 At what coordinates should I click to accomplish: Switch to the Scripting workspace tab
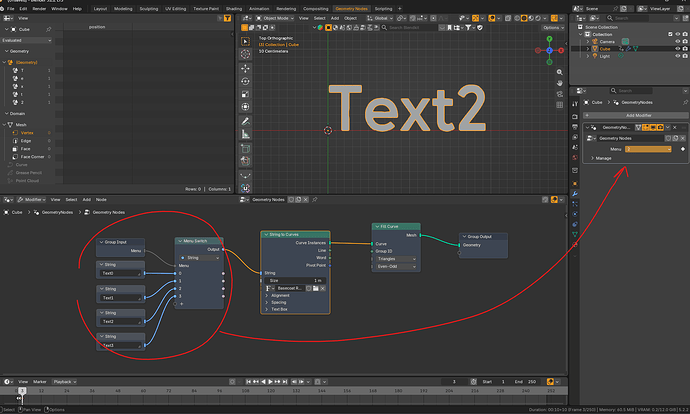pos(383,8)
